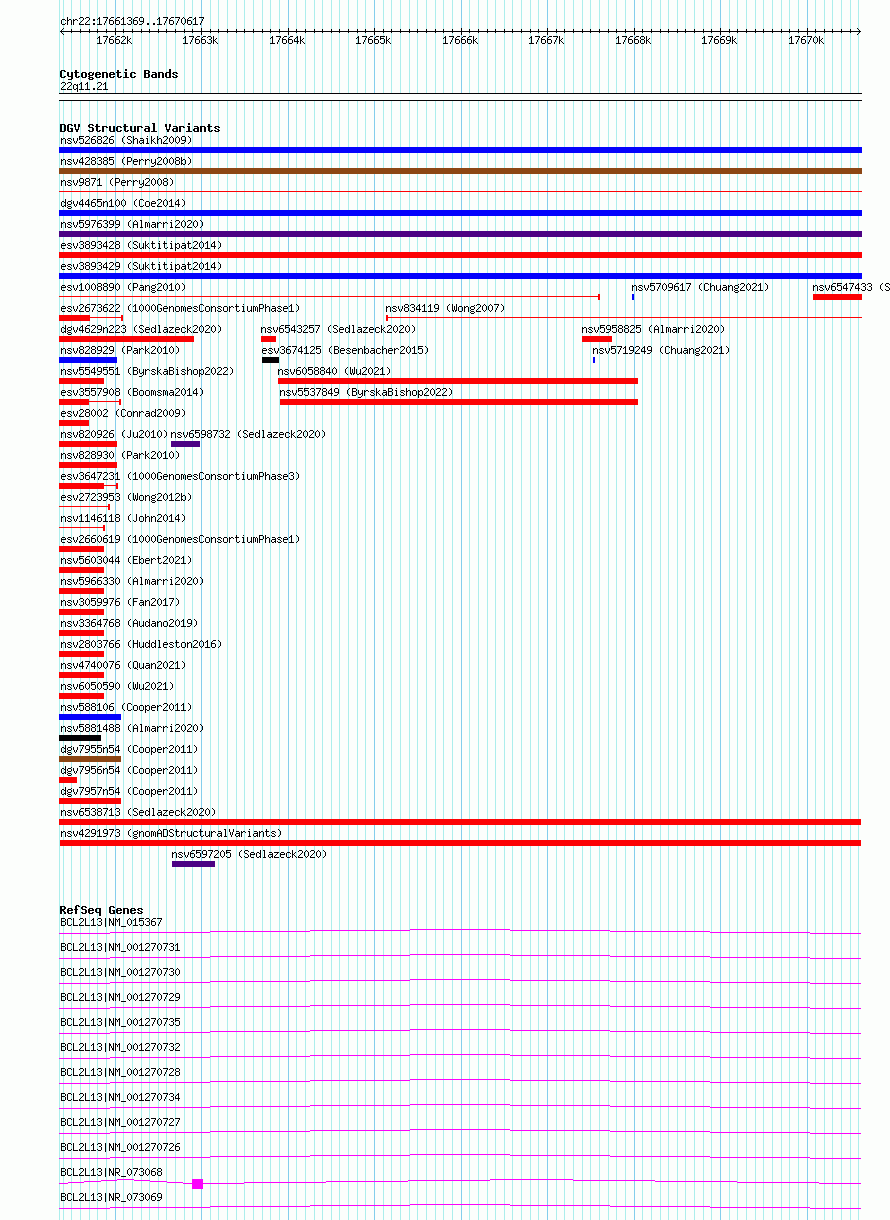The width and height of the screenshot is (890, 1220).
Task: Click esv1008890 (Pang2010) label
Action: click(123, 287)
